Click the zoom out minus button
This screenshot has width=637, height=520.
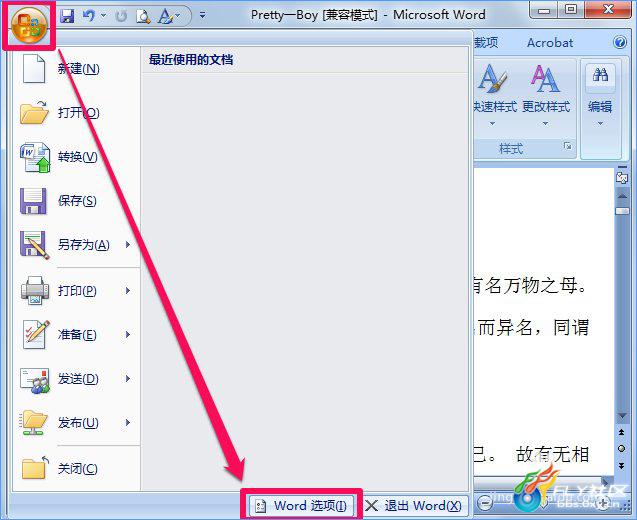(x=484, y=503)
